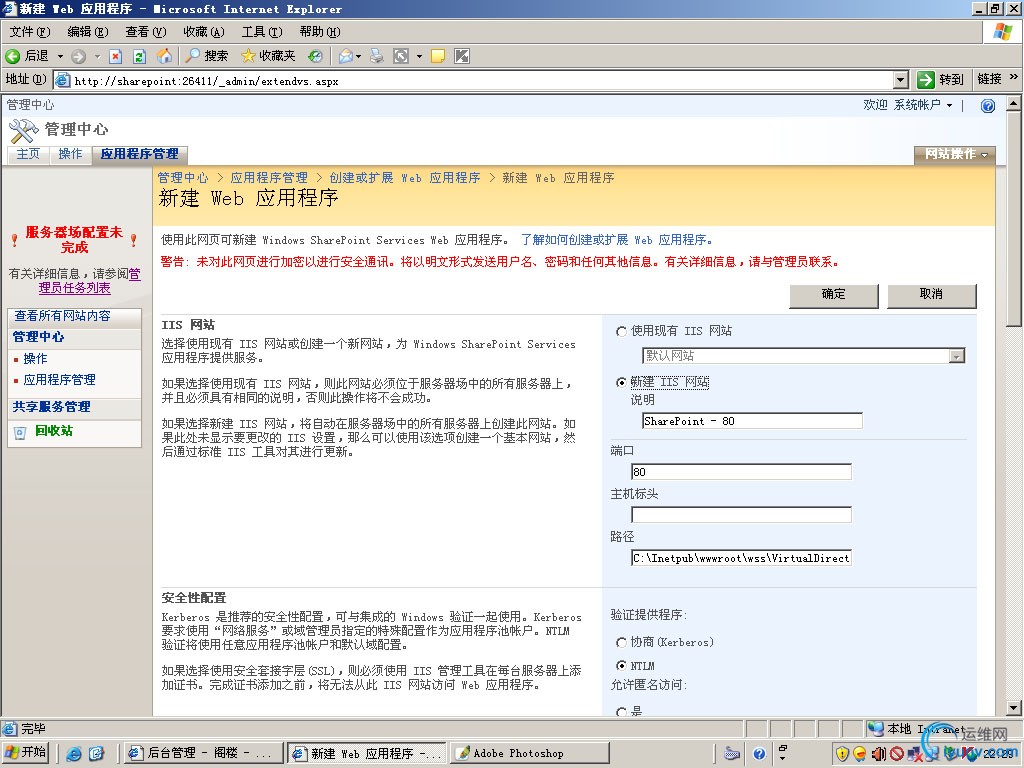Screen dimensions: 1024x768
Task: Open the 网站操作 site actions menu
Action: tap(955, 155)
